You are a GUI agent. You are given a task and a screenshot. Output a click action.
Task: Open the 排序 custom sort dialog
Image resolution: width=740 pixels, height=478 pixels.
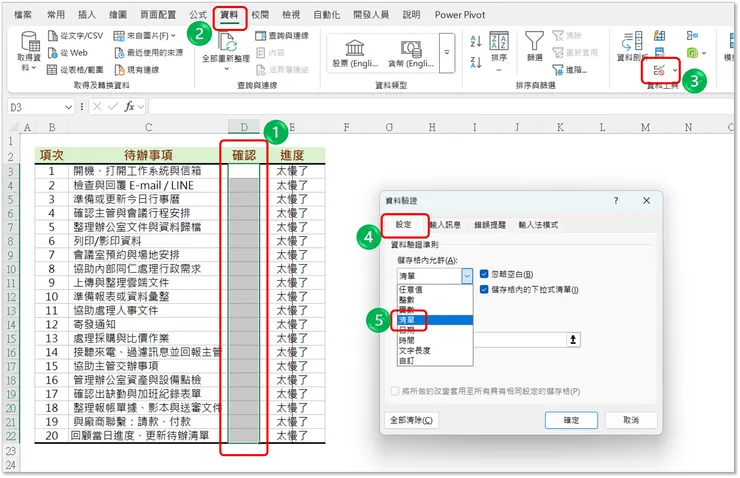click(x=499, y=47)
